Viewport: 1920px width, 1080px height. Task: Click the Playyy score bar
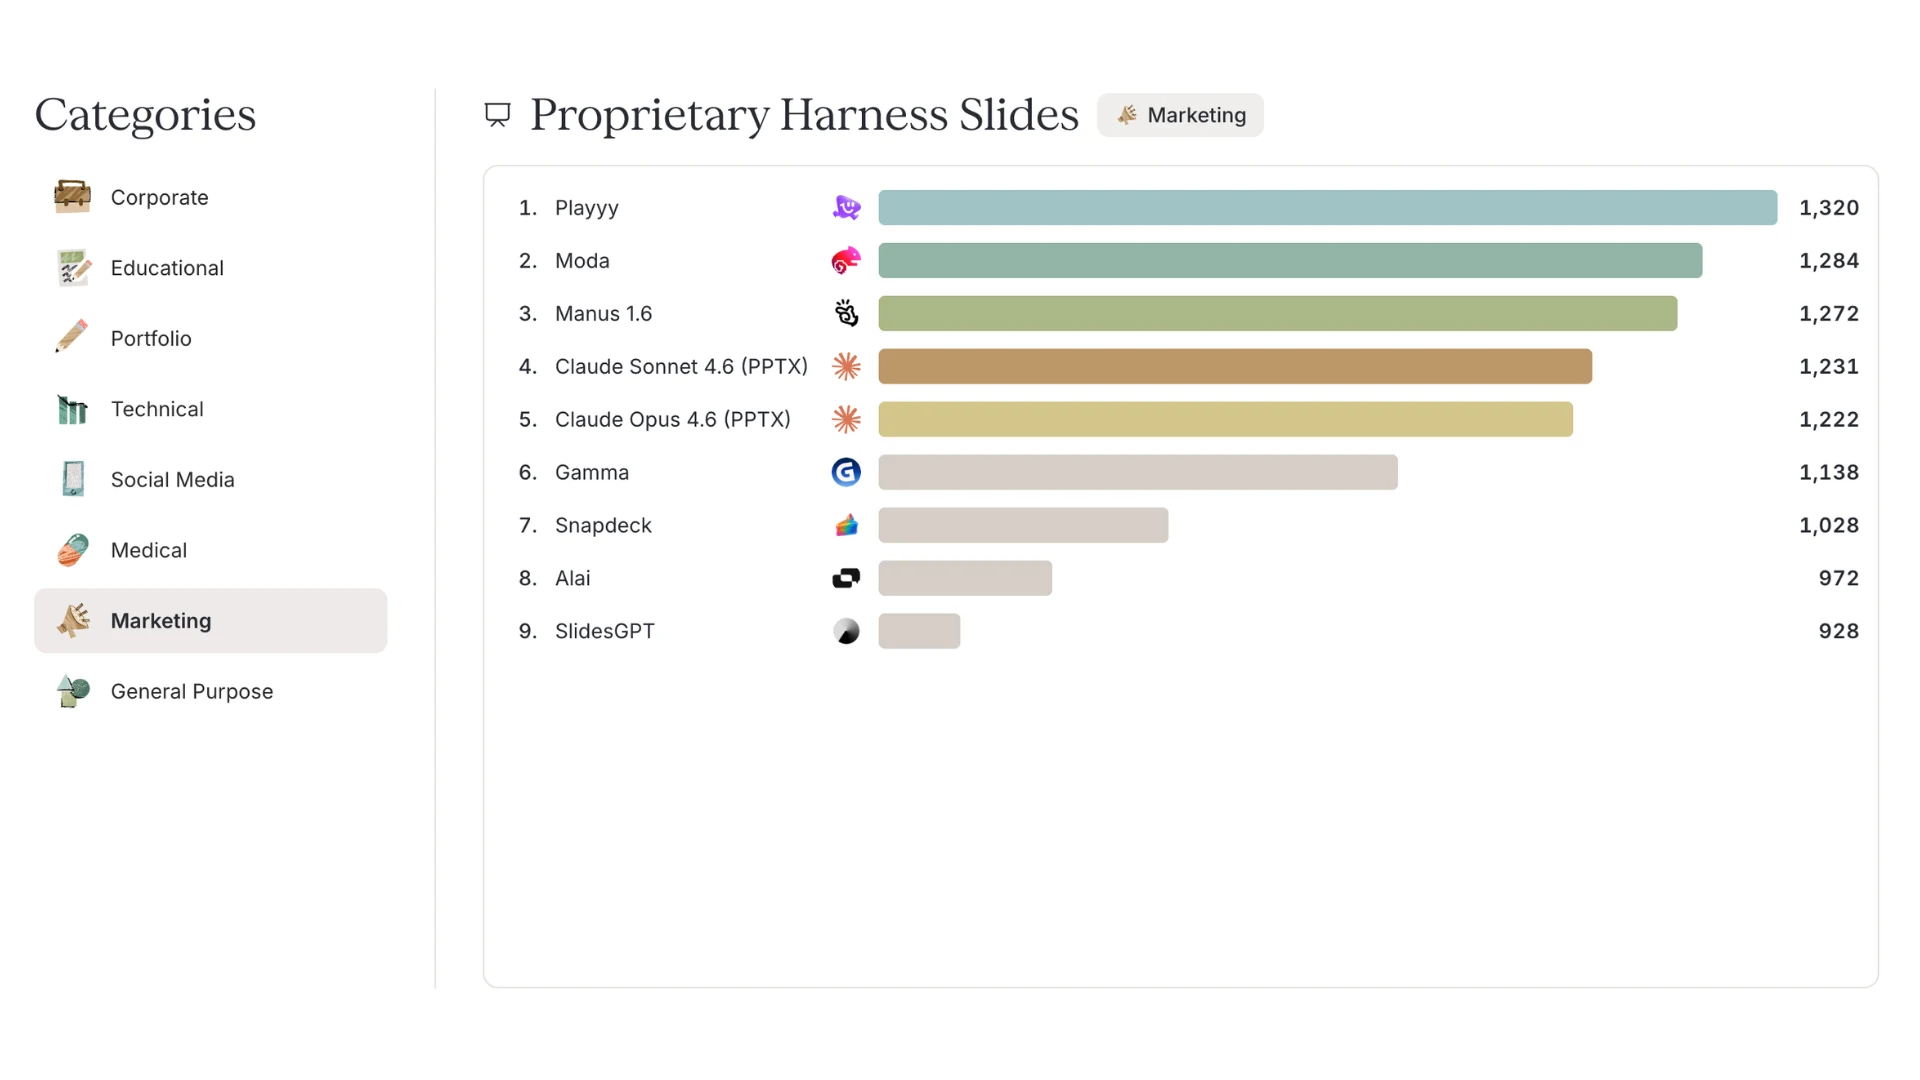pyautogui.click(x=1328, y=208)
